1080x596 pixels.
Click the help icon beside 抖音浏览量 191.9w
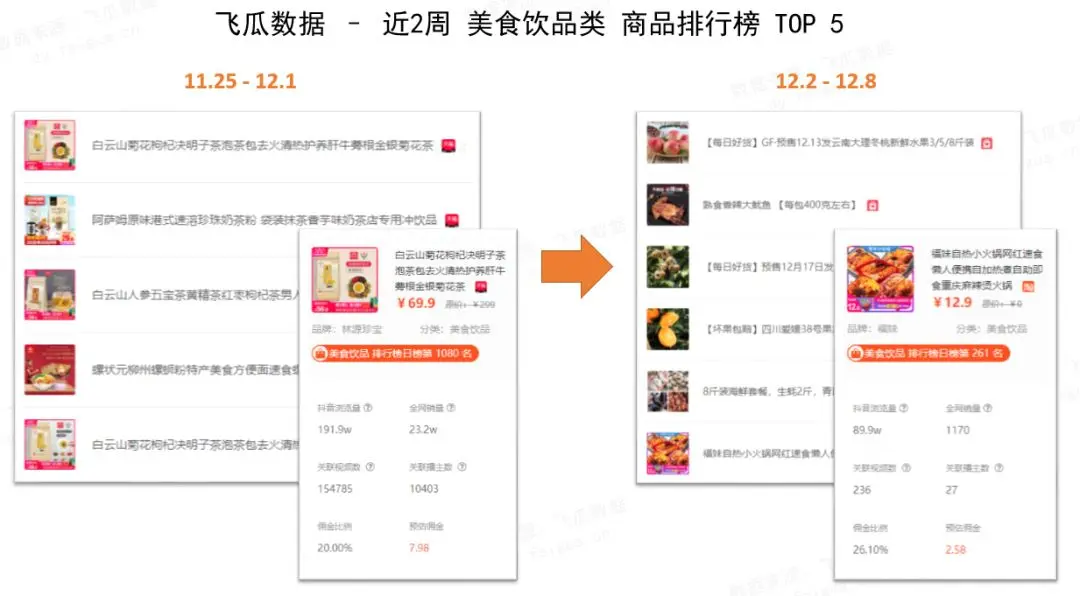click(368, 408)
